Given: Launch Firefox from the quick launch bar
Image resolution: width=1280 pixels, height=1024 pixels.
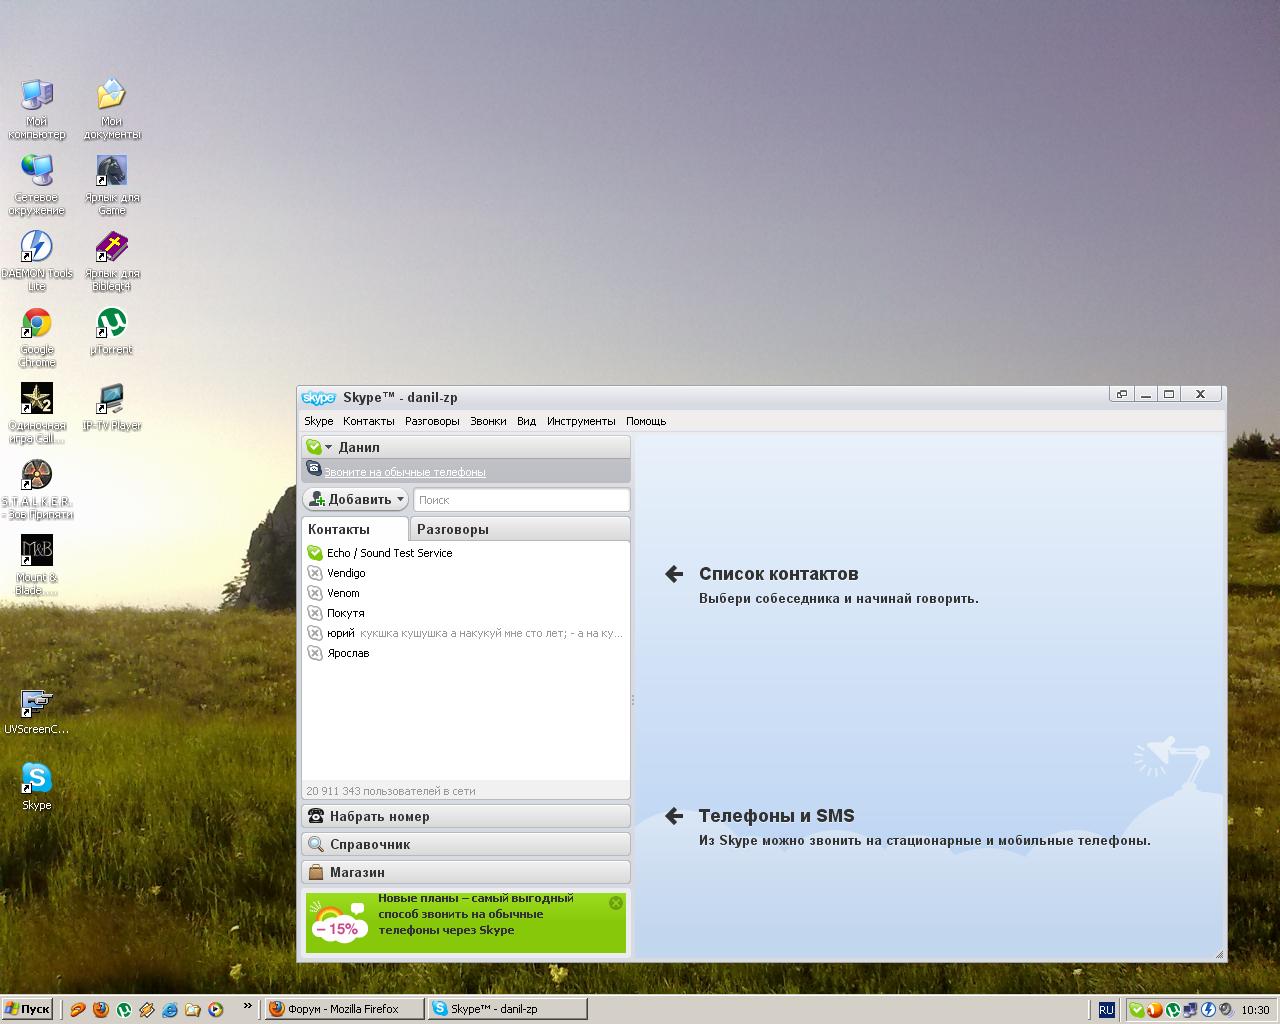Looking at the screenshot, I should (101, 1010).
